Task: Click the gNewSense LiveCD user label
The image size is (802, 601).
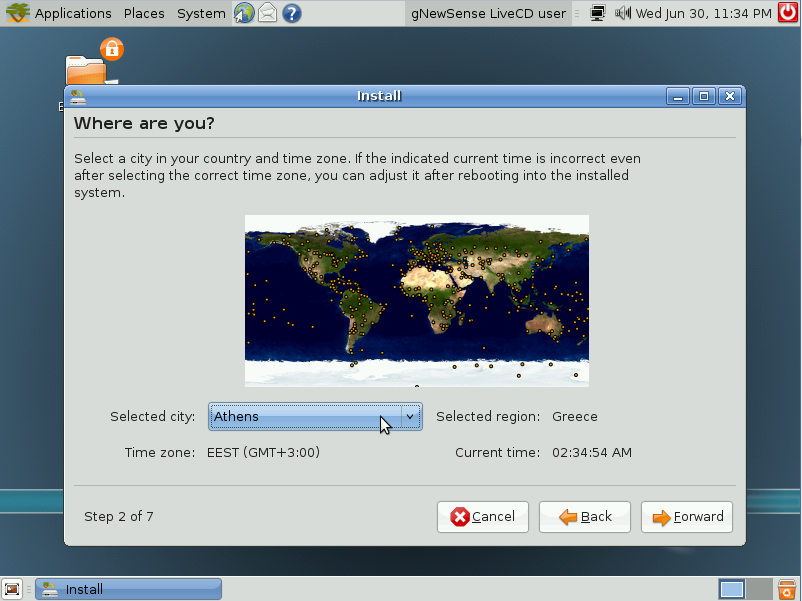Action: click(488, 13)
